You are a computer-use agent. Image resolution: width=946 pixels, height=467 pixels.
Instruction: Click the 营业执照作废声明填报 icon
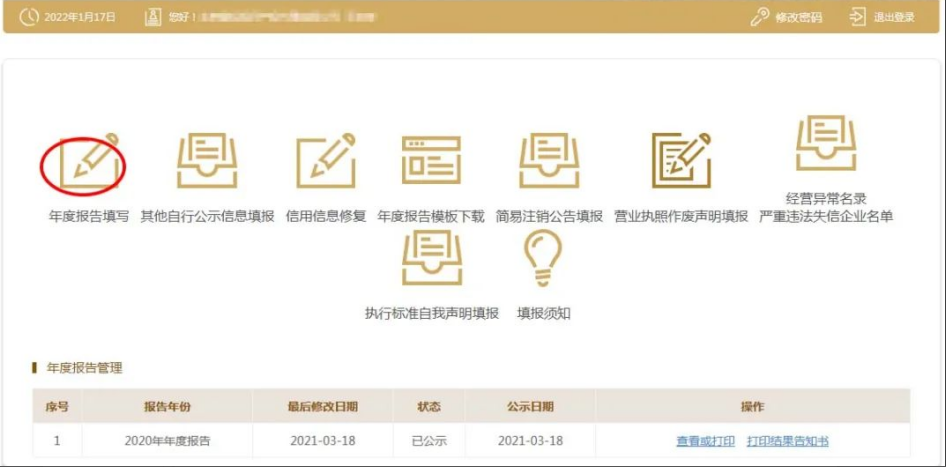point(681,162)
